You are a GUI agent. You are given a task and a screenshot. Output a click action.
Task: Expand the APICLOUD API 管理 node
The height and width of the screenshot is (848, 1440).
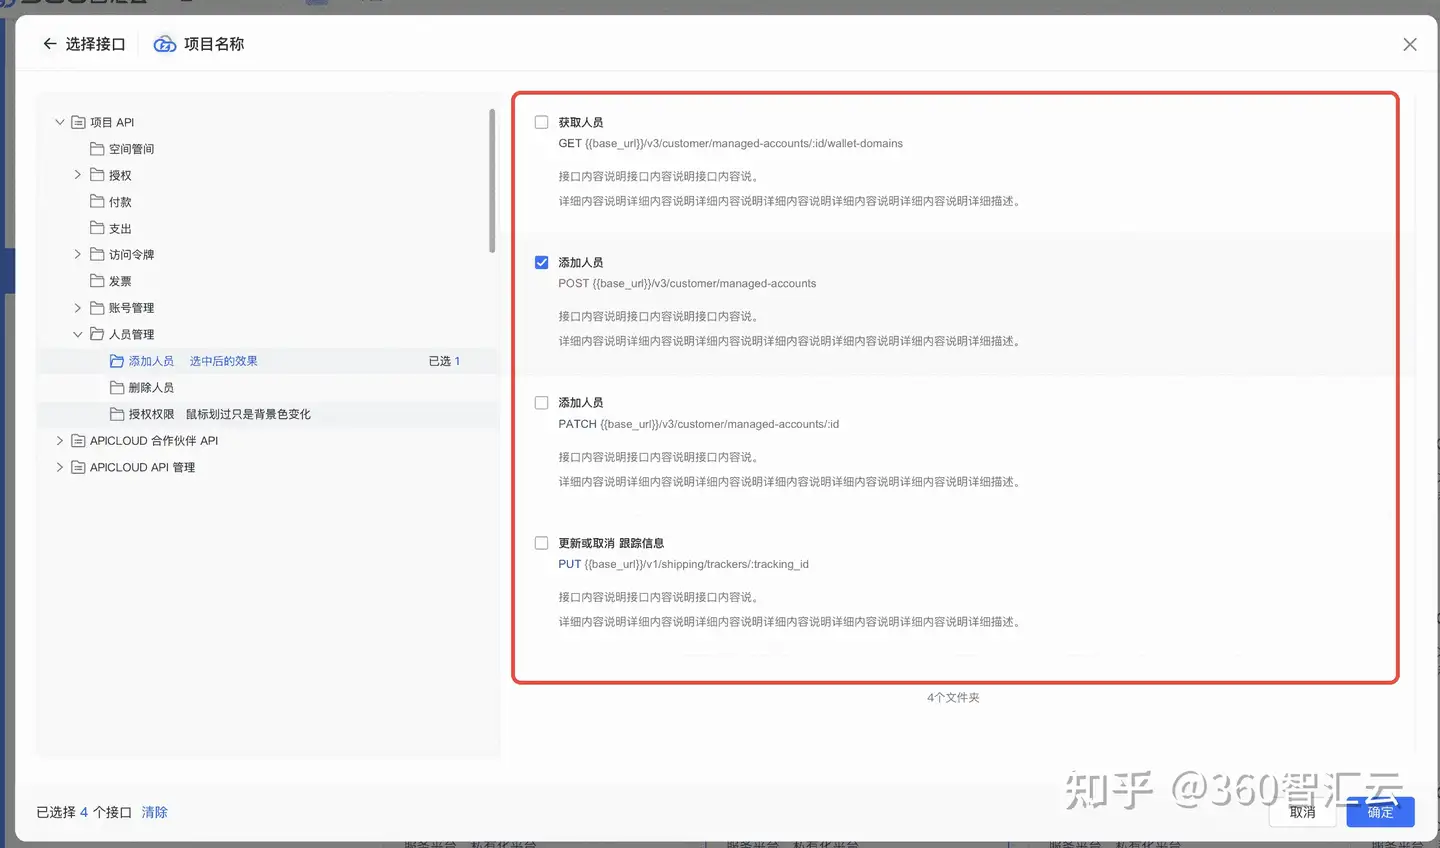pos(59,467)
